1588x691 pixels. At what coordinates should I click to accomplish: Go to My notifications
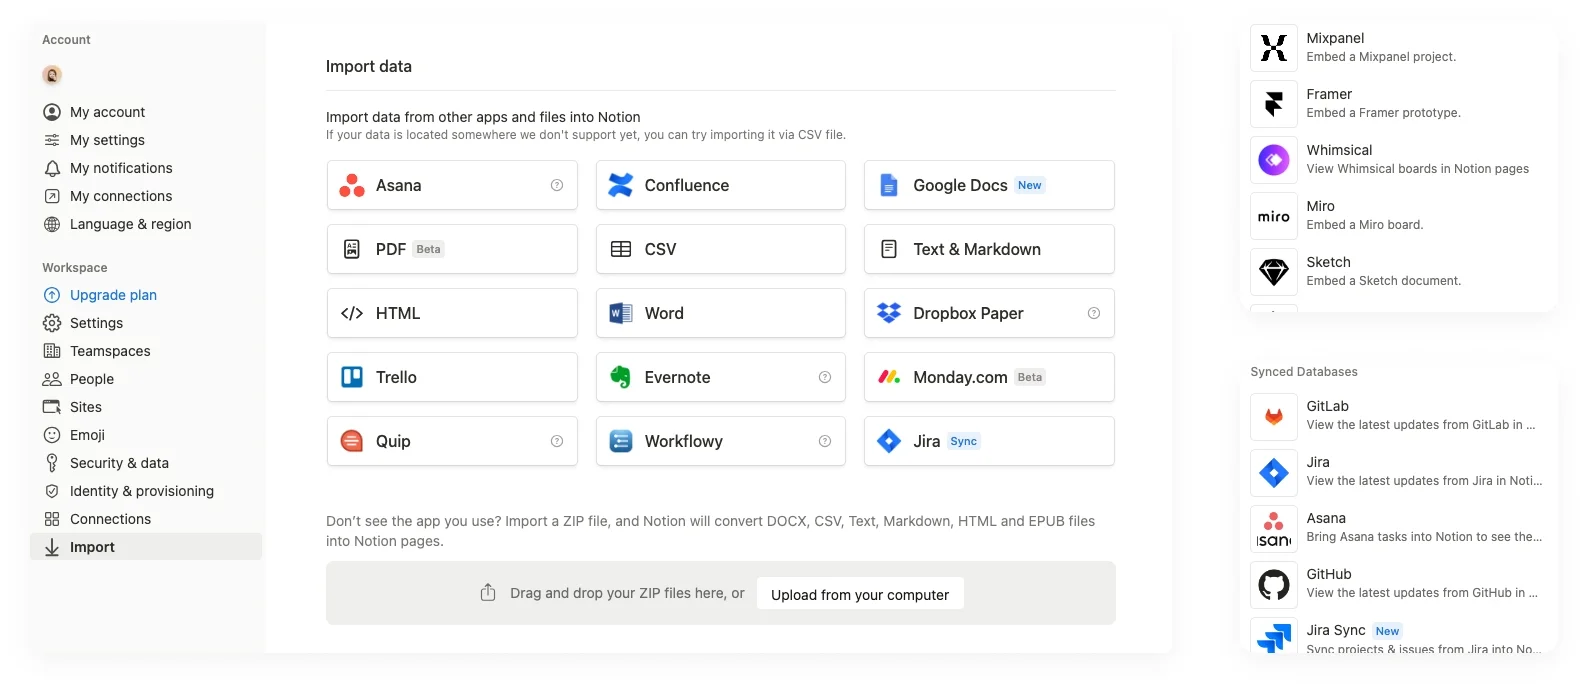tap(146, 168)
